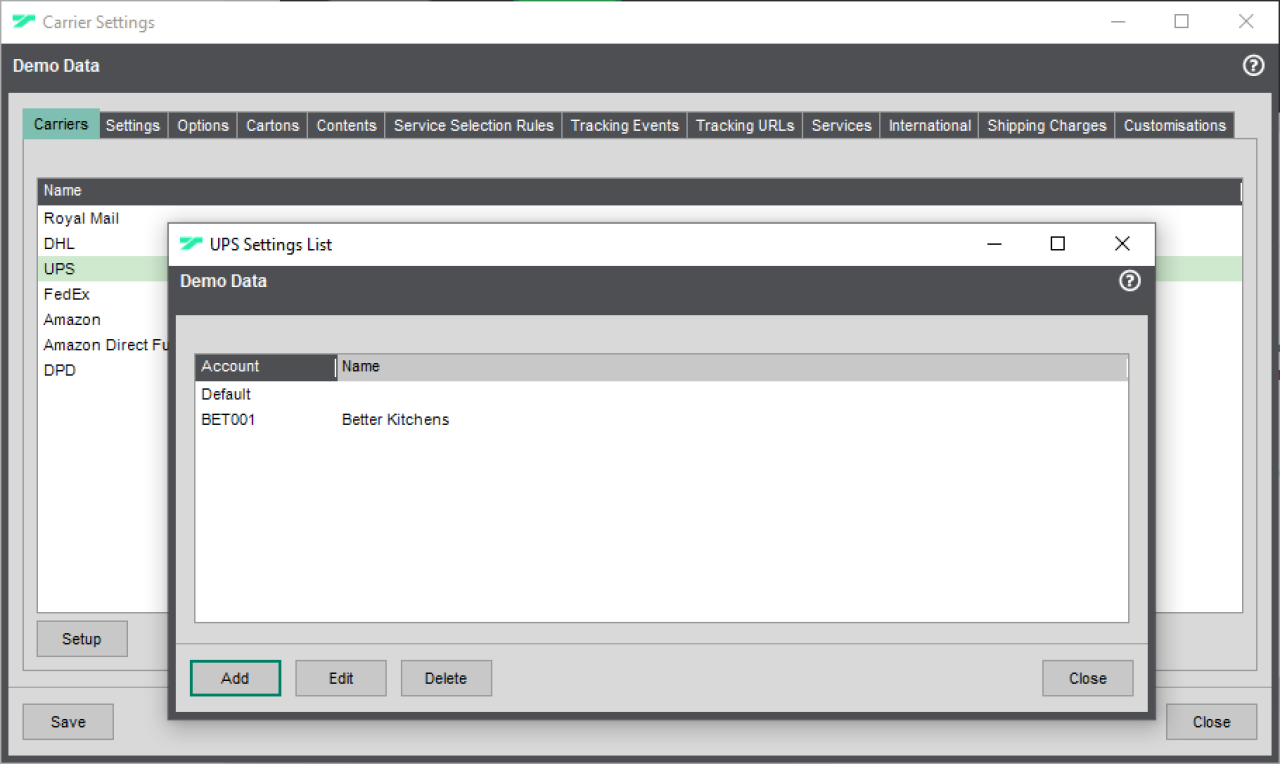Open help icon in UPS Settings List
The width and height of the screenshot is (1280, 764).
pyautogui.click(x=1129, y=281)
